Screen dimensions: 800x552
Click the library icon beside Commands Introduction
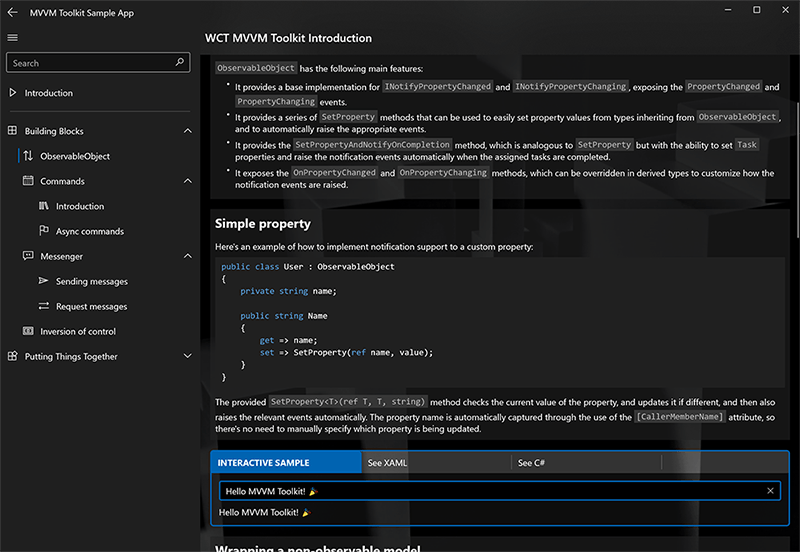[44, 206]
